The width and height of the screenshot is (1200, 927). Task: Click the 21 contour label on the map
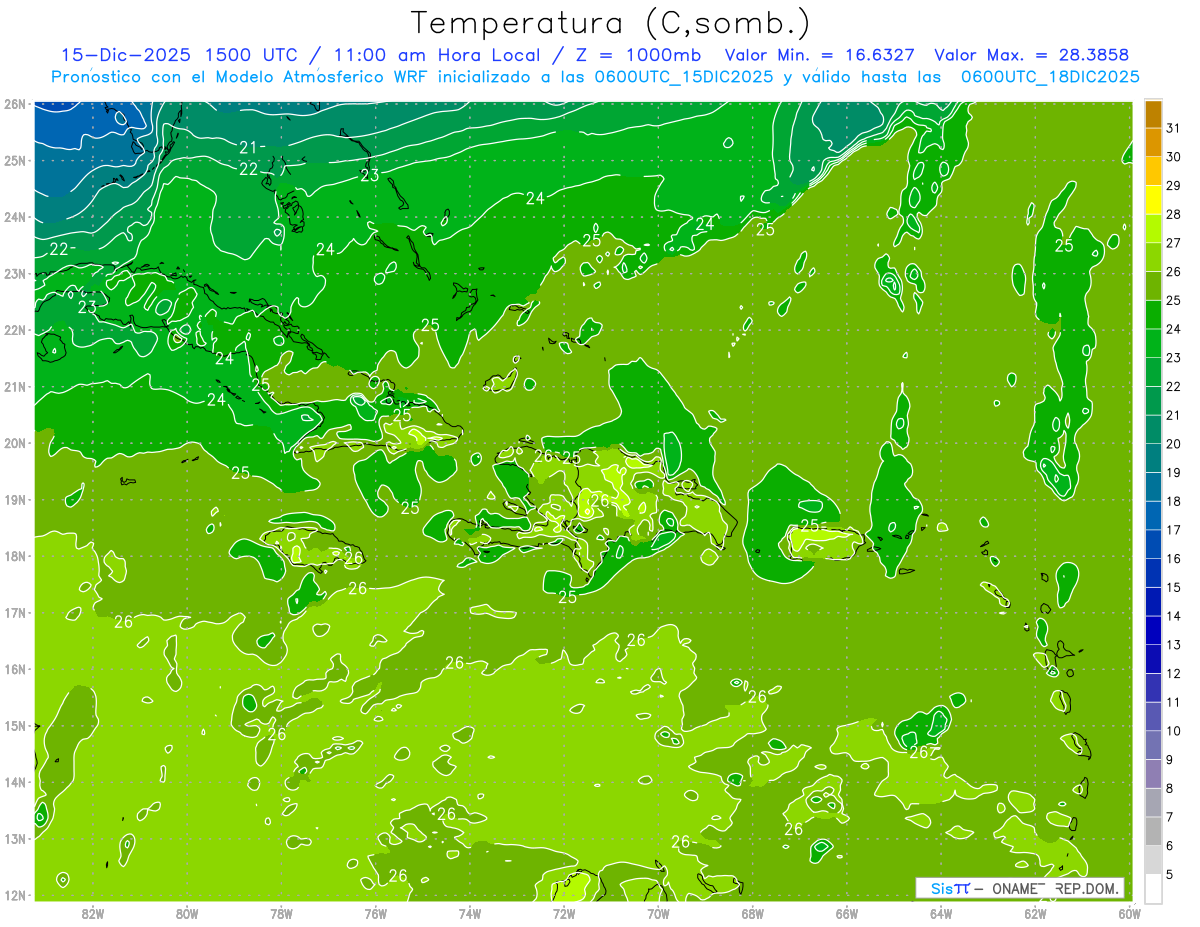[248, 148]
